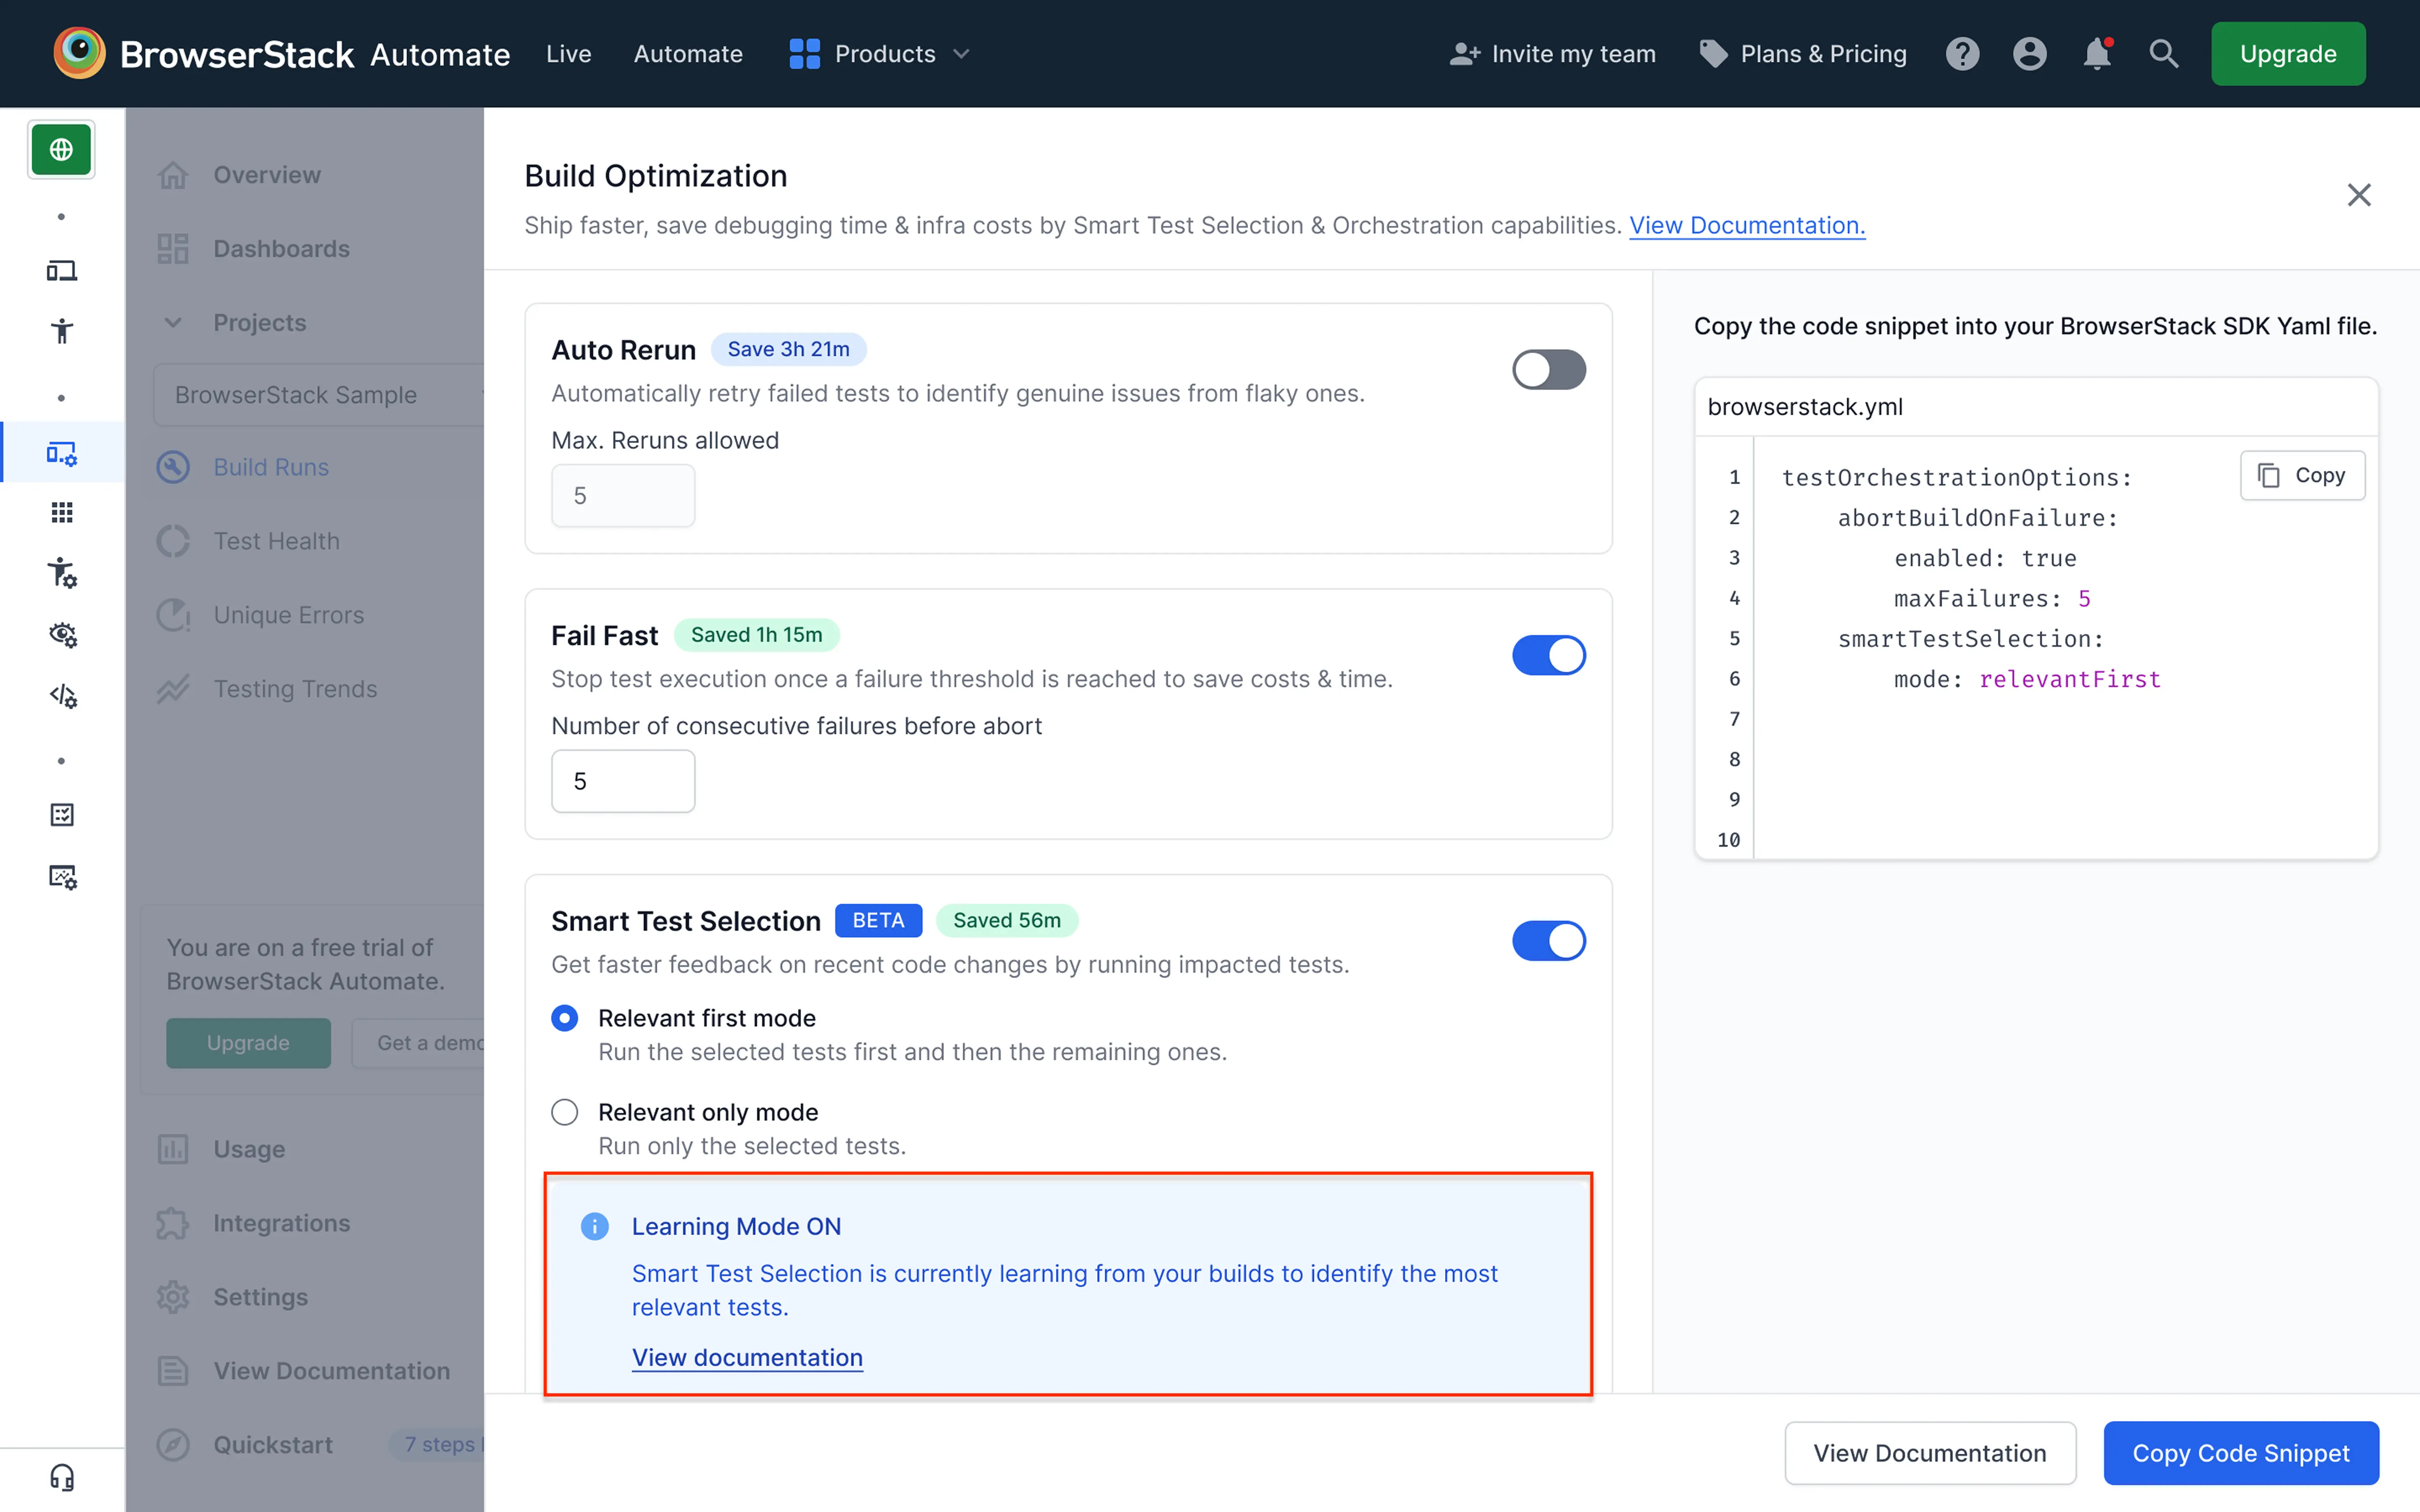
Task: Click the consecutive failures before abort field
Action: (623, 781)
